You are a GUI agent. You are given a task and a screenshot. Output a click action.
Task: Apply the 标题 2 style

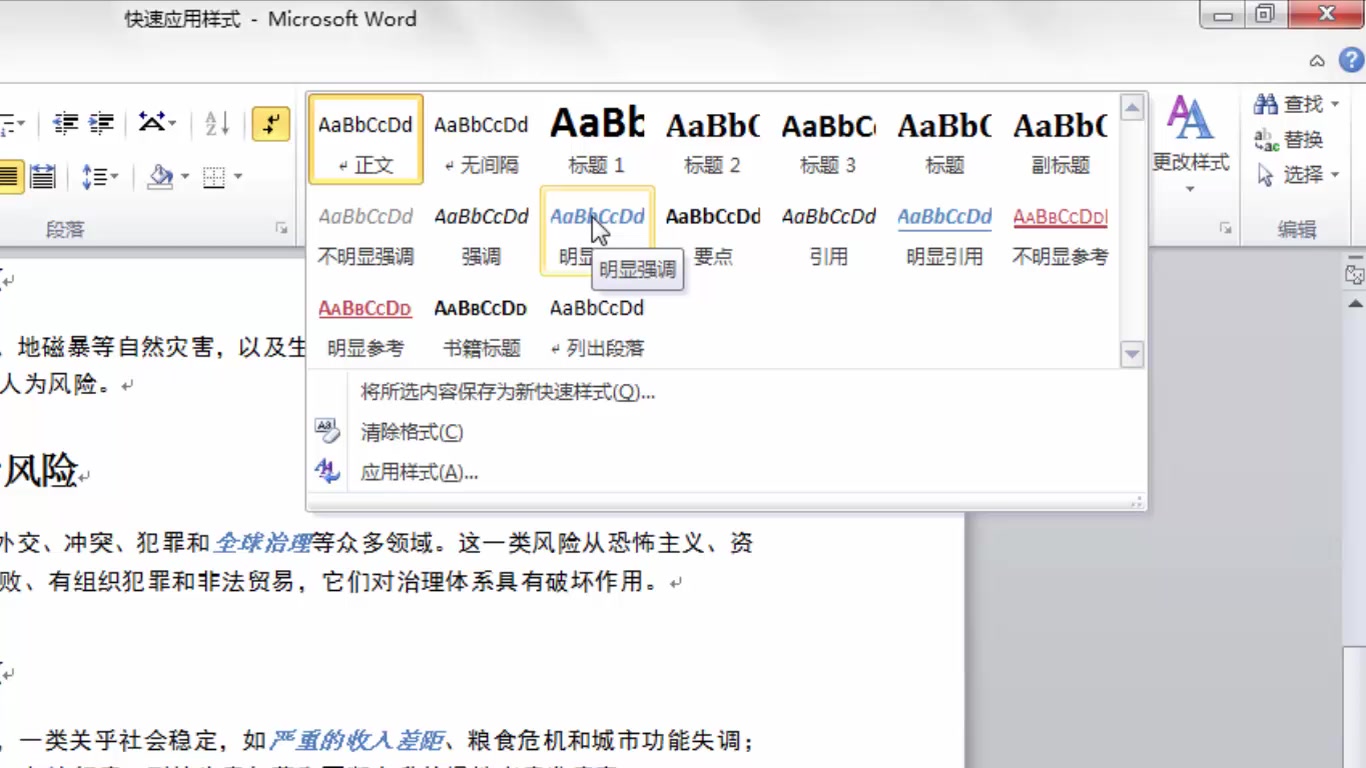click(x=713, y=140)
